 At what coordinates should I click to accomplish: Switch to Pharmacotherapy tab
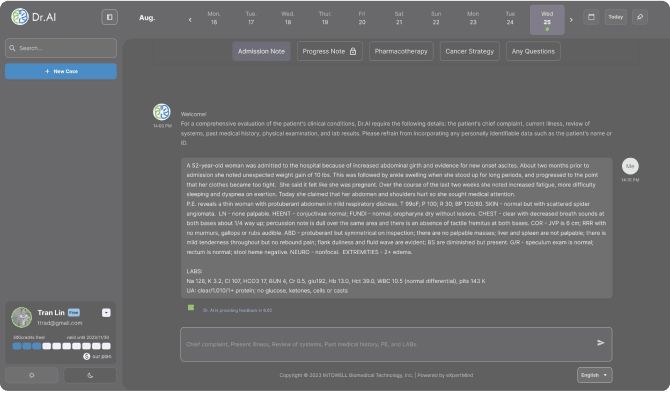pyautogui.click(x=401, y=51)
